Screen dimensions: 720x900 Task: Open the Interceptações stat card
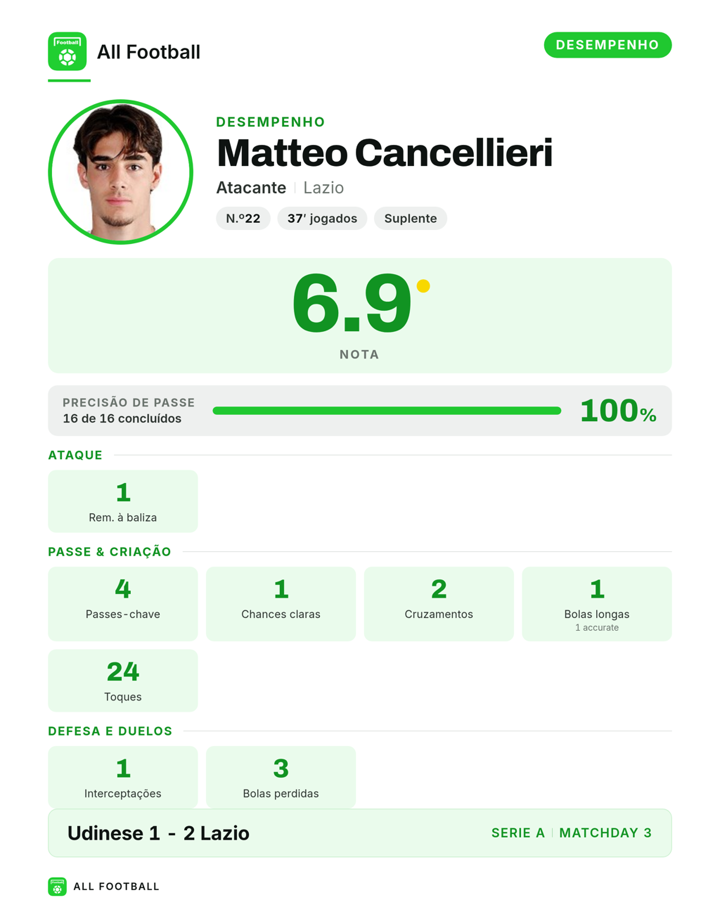[x=123, y=777]
